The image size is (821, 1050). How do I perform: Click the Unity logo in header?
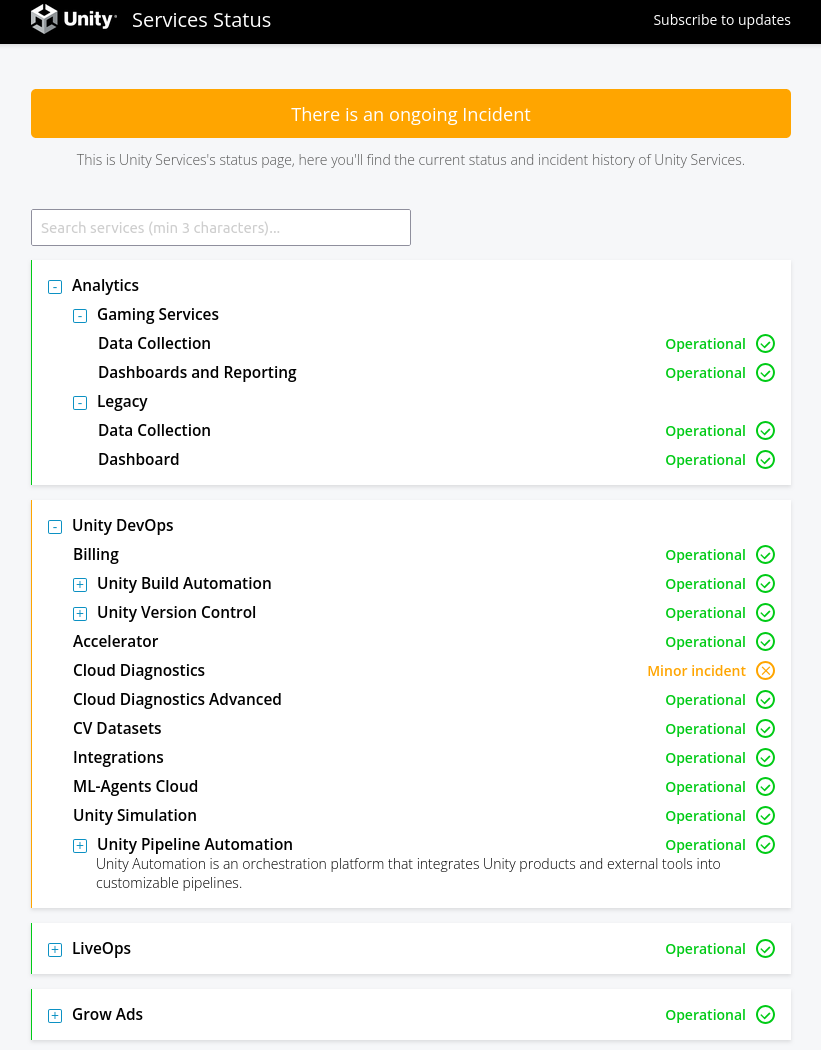tap(73, 20)
